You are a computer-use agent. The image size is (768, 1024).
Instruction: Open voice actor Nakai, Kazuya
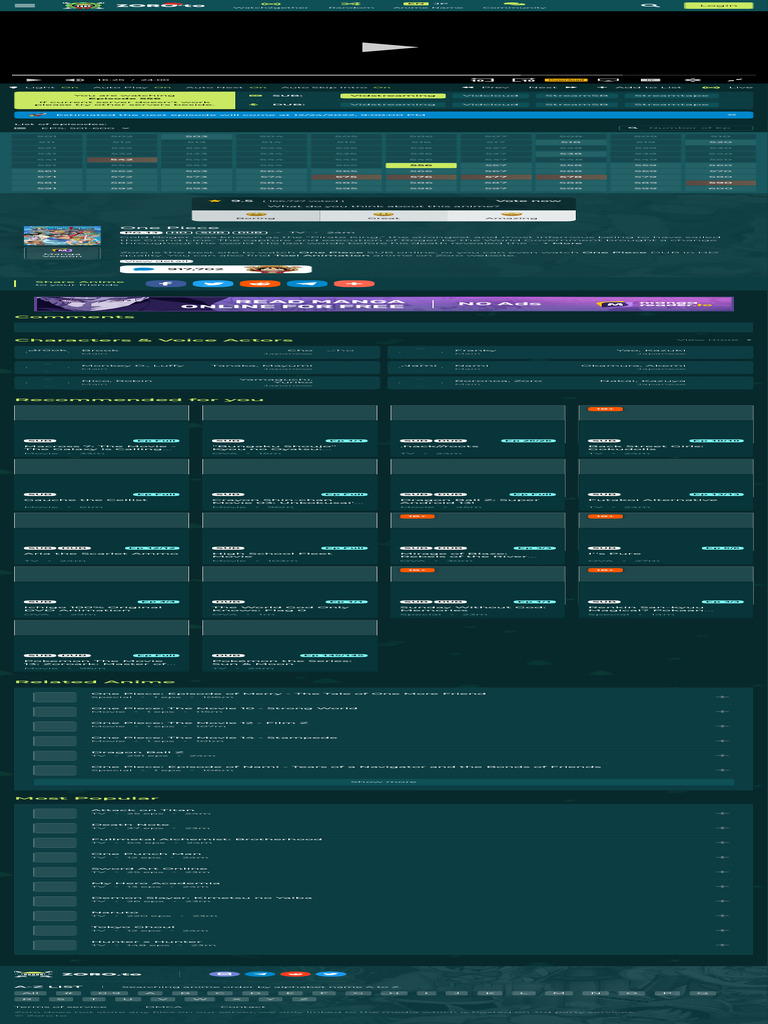point(643,381)
